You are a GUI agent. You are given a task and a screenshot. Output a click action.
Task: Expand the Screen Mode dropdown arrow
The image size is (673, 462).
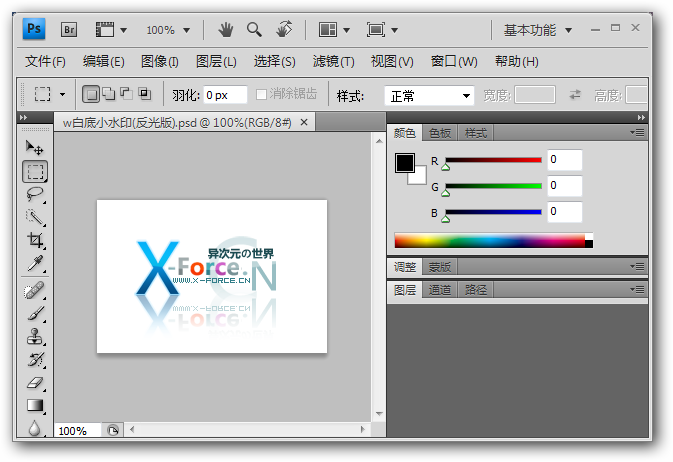(394, 30)
